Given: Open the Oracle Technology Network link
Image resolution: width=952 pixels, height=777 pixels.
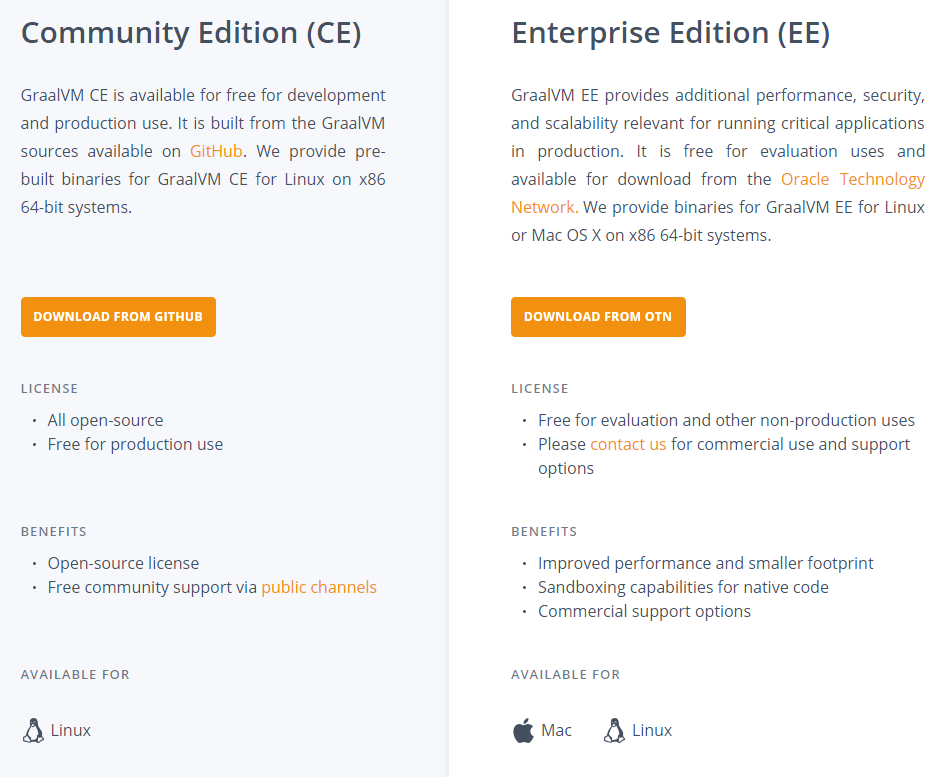Looking at the screenshot, I should (x=718, y=193).
